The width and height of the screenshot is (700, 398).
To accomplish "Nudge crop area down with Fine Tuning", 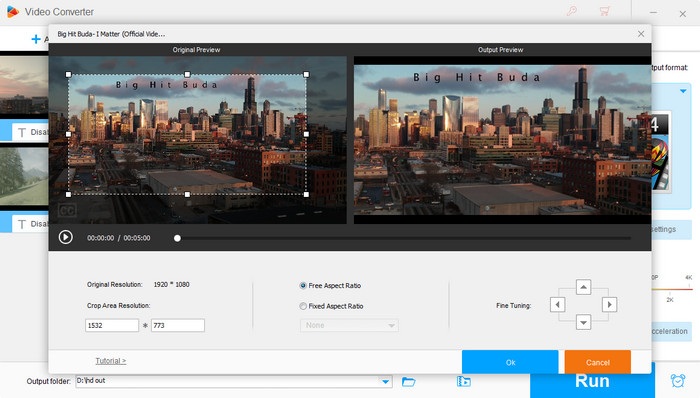I will click(x=583, y=322).
